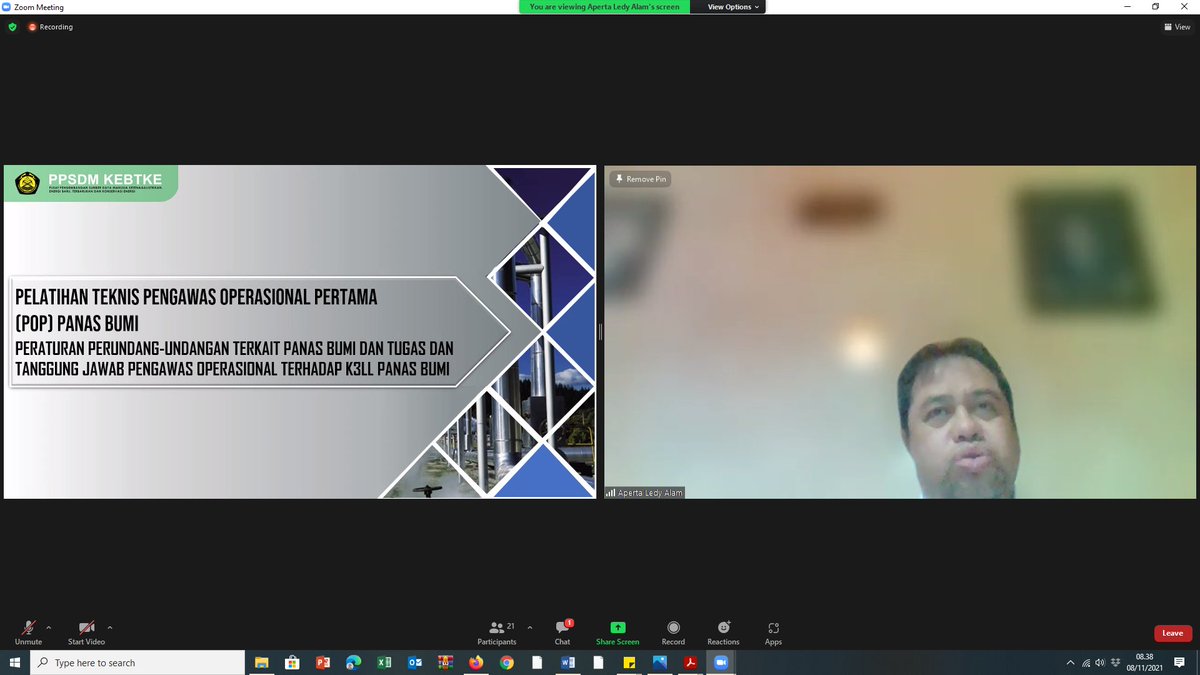Open the volume control in system tray

click(x=1100, y=662)
